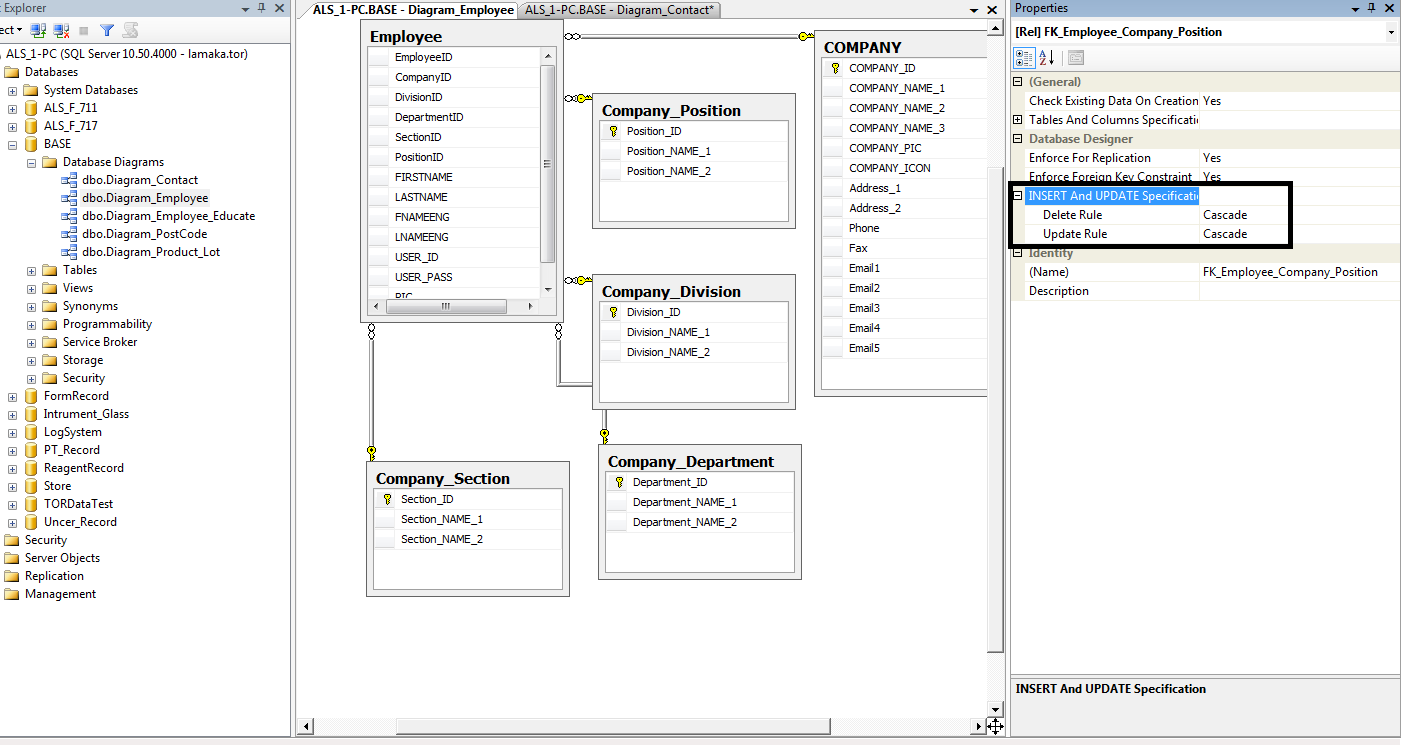Click the auto-hide pin on Properties panel
1420x745 pixels.
click(x=1372, y=8)
